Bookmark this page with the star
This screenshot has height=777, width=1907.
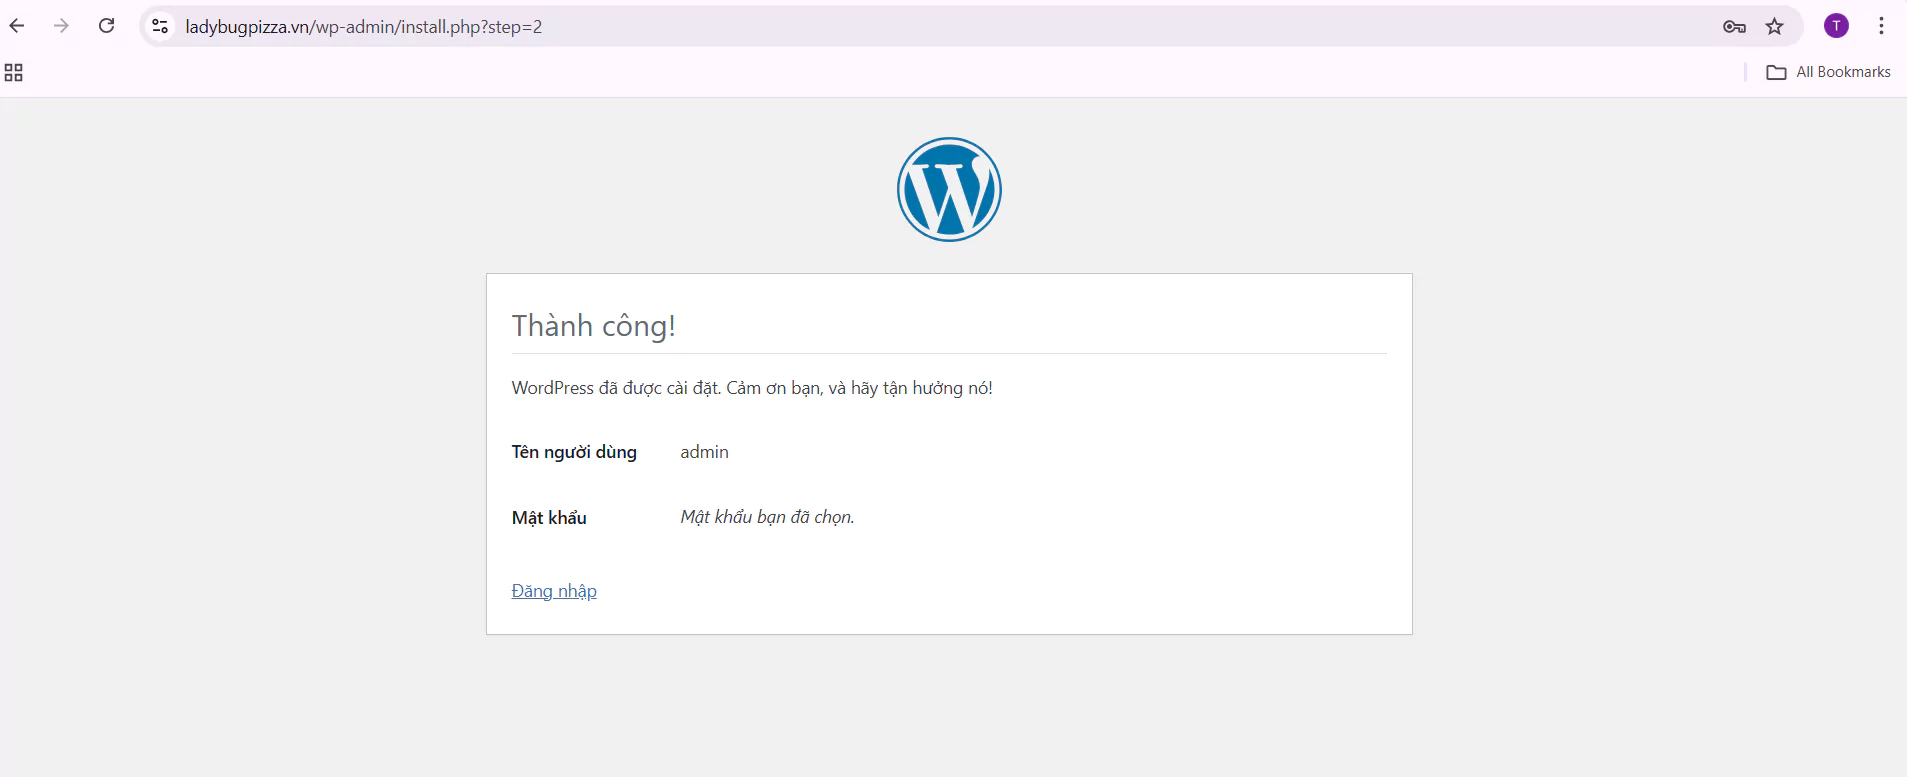point(1775,27)
